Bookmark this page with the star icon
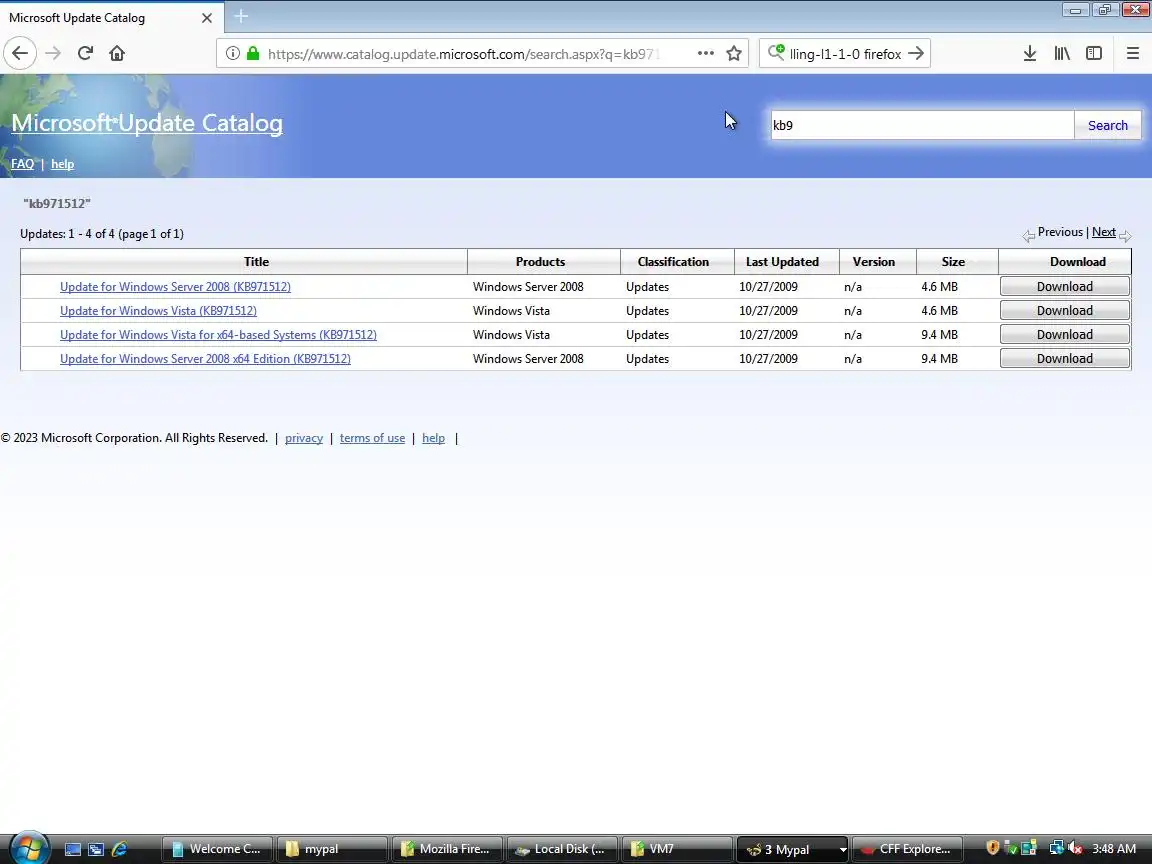This screenshot has width=1152, height=864. [x=733, y=53]
